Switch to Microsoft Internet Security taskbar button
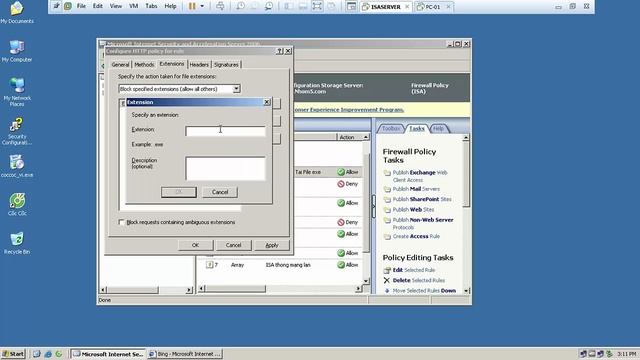This screenshot has width=640, height=360. click(x=108, y=354)
